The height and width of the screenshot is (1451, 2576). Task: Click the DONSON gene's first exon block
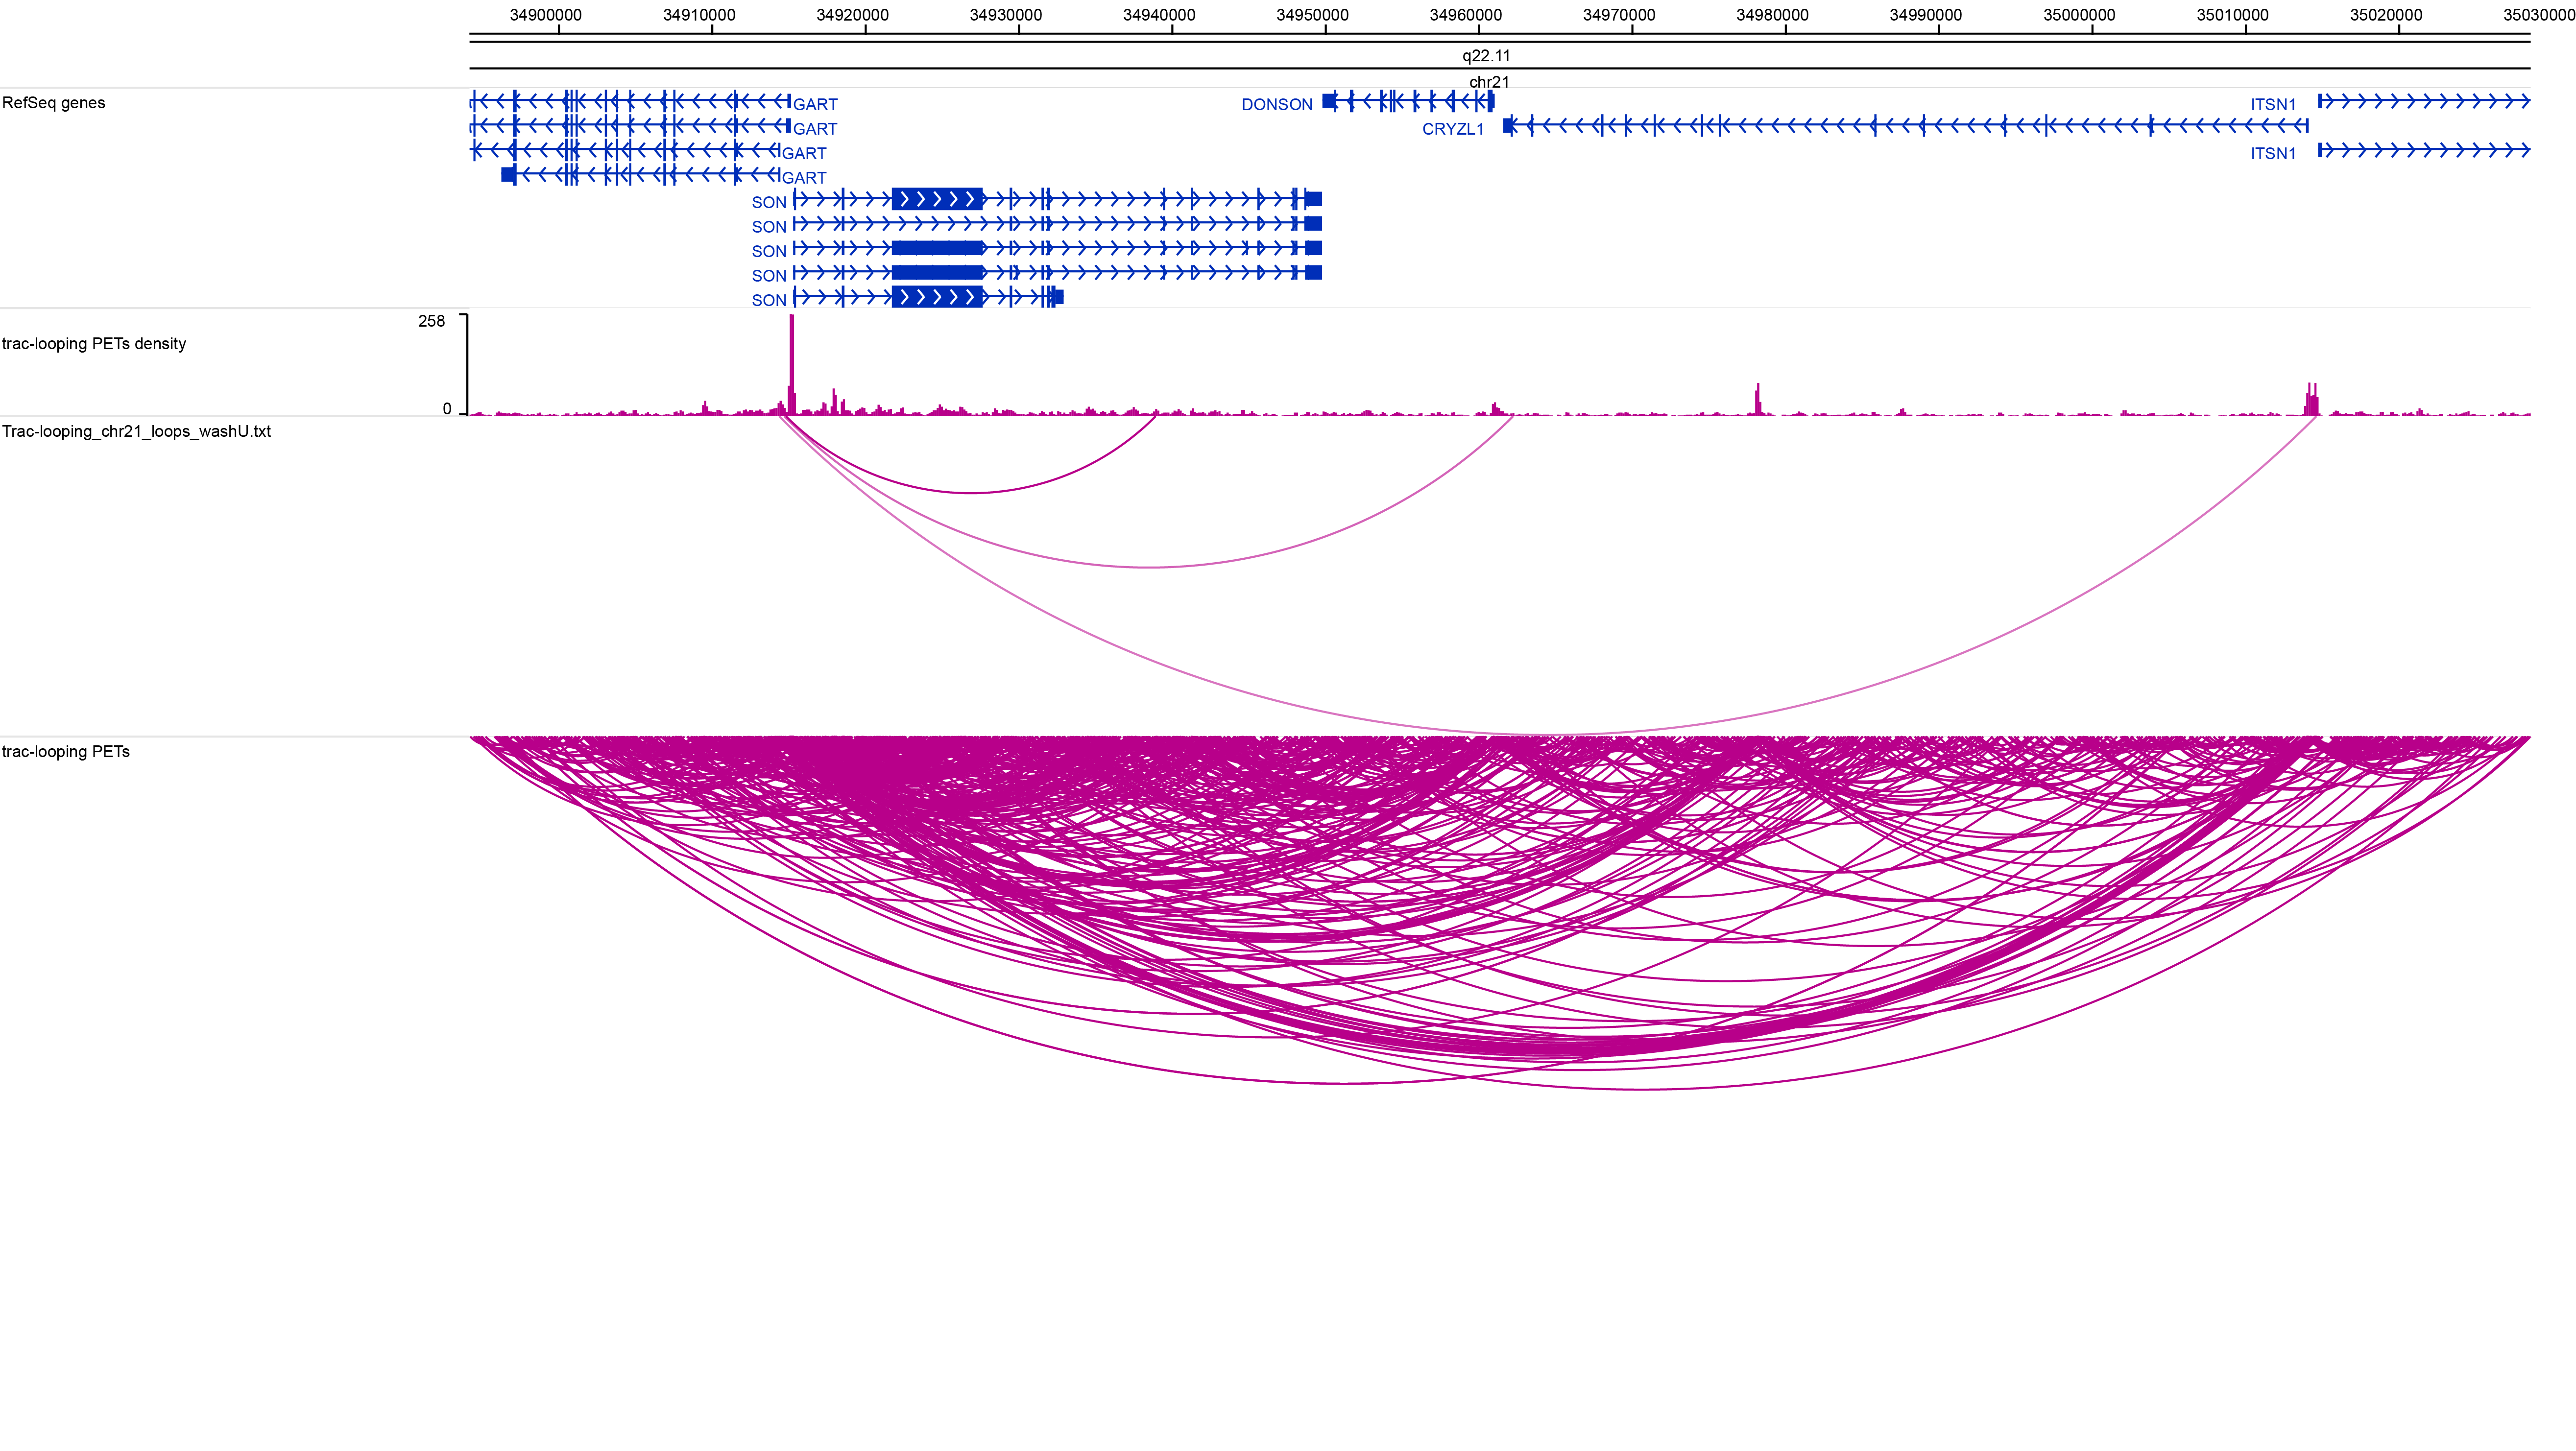click(1329, 101)
